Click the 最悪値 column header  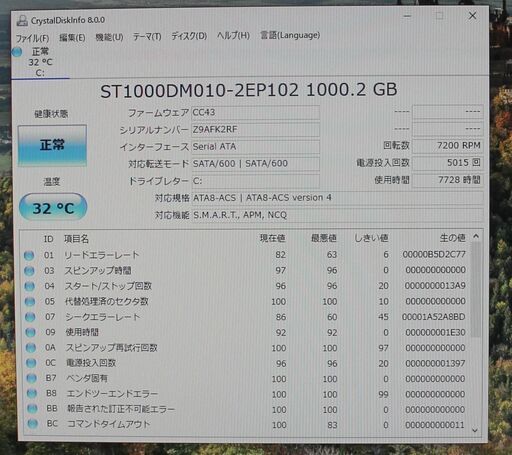(x=324, y=238)
